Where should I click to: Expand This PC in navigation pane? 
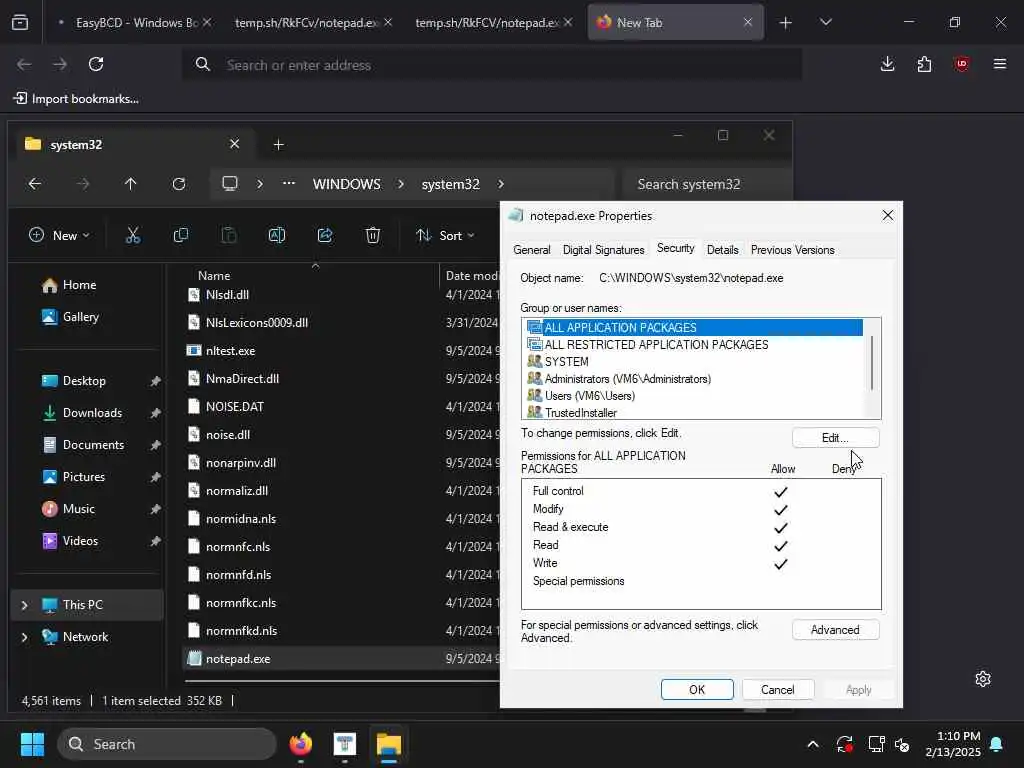24,605
